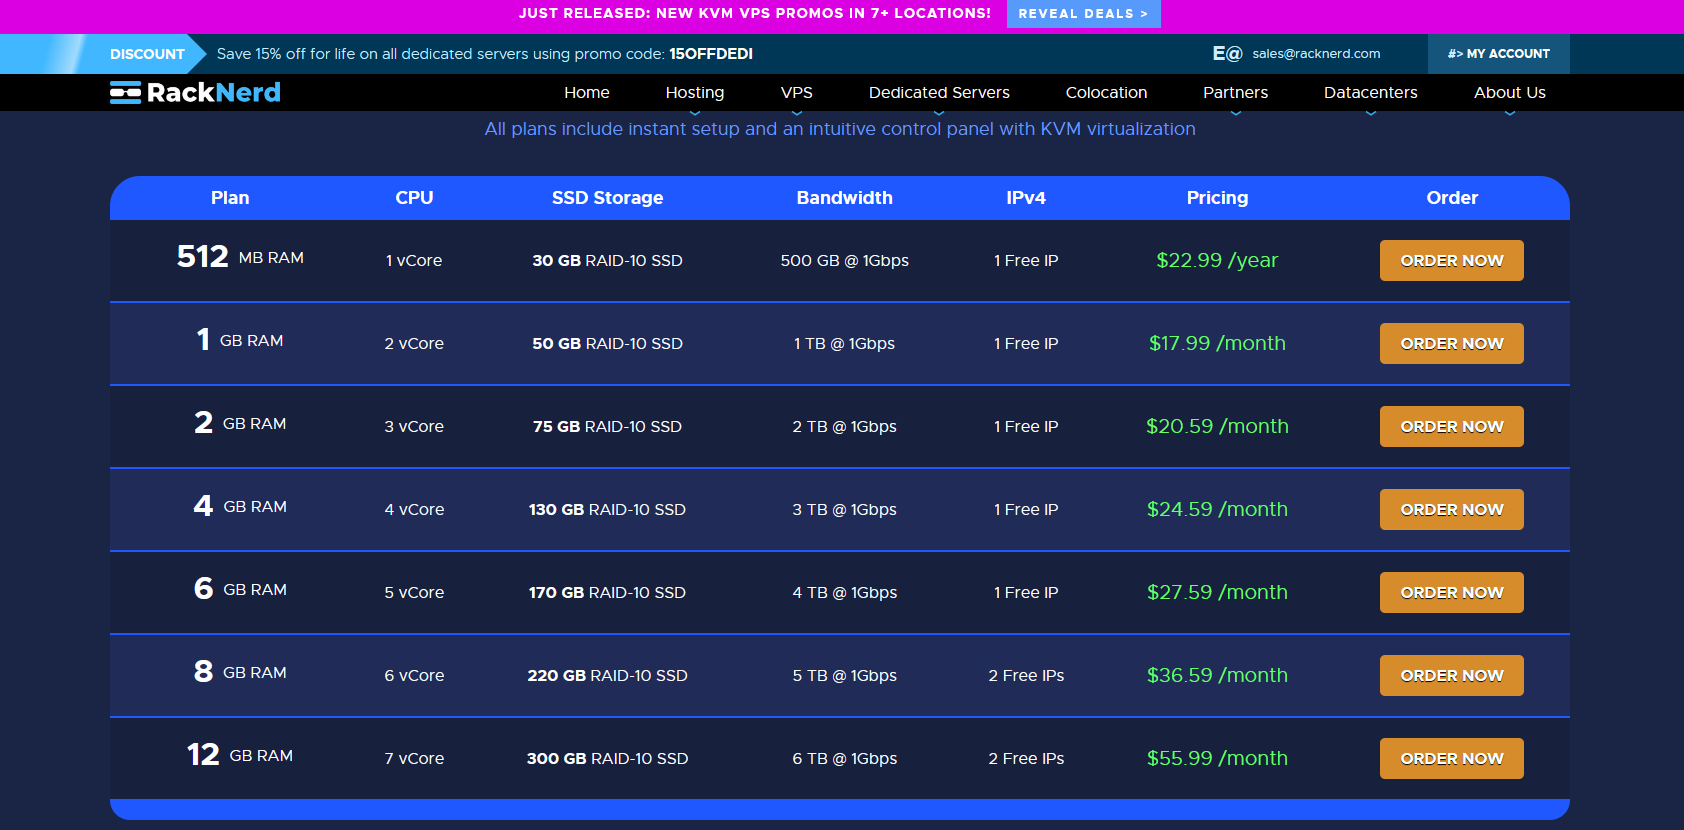Open the Dedicated Servers dropdown
The width and height of the screenshot is (1684, 830).
tap(939, 93)
